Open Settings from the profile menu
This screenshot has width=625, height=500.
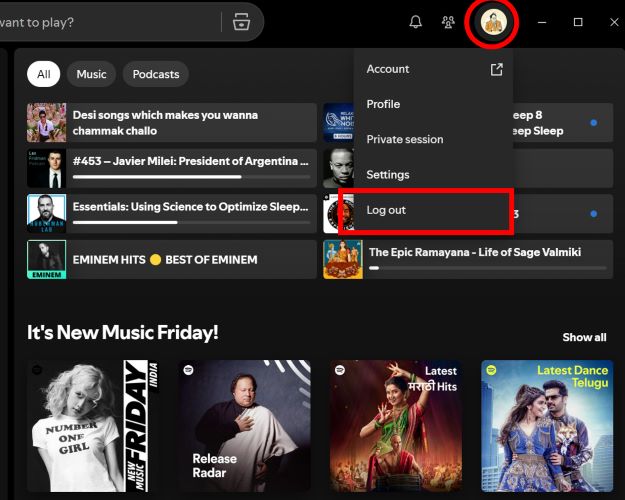tap(434, 174)
